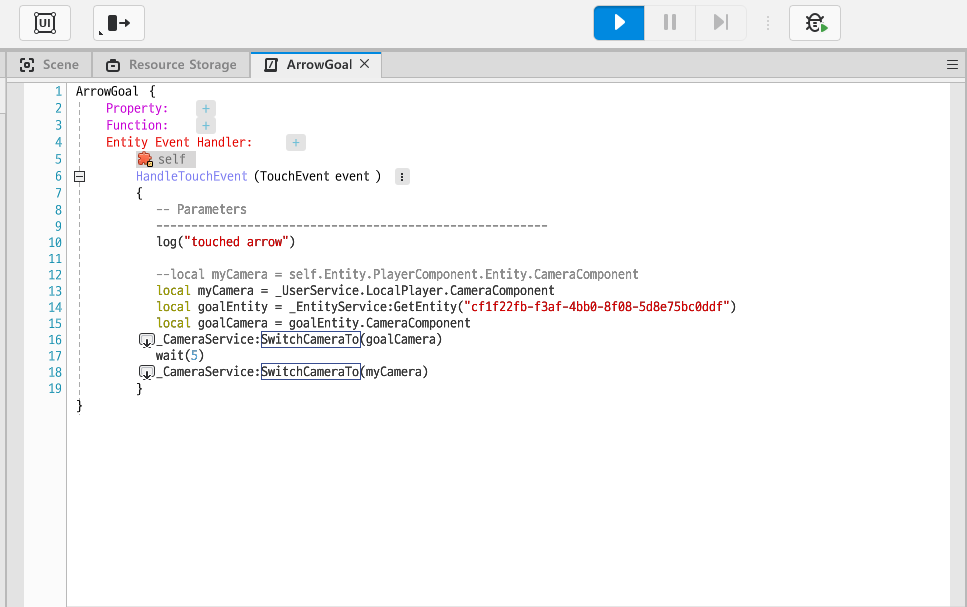Click the Property: label
The width and height of the screenshot is (967, 607).
tap(137, 109)
